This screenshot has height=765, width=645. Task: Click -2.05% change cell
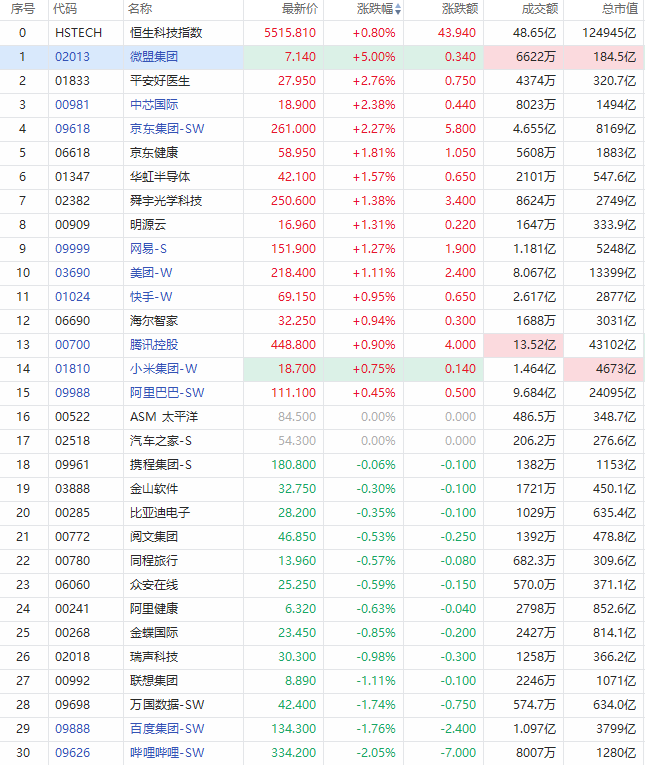coord(376,752)
